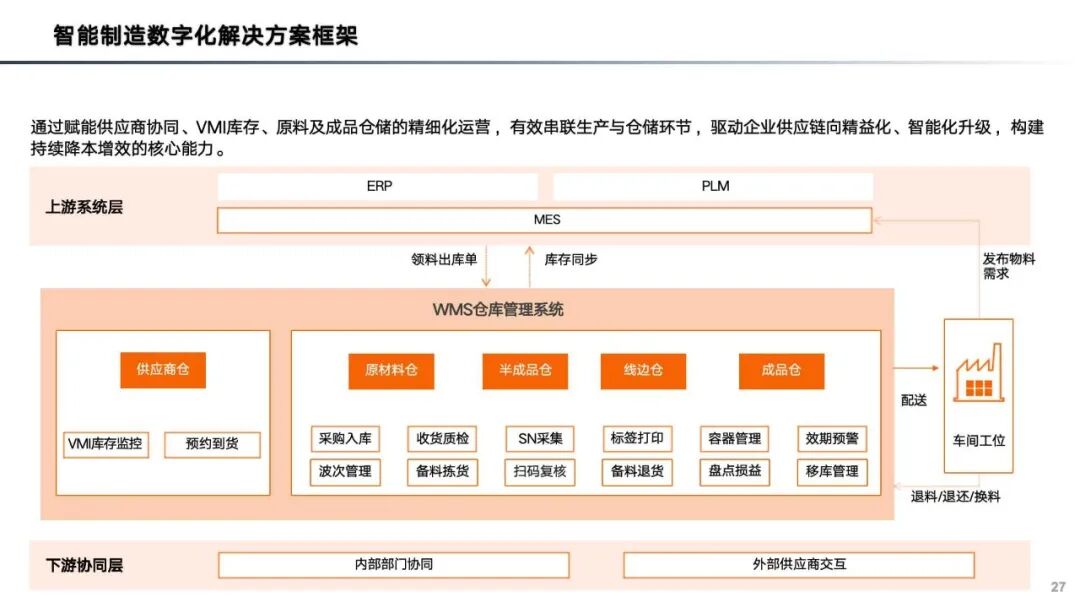The height and width of the screenshot is (608, 1080).
Task: Click the 车间工位 label
Action: [979, 441]
